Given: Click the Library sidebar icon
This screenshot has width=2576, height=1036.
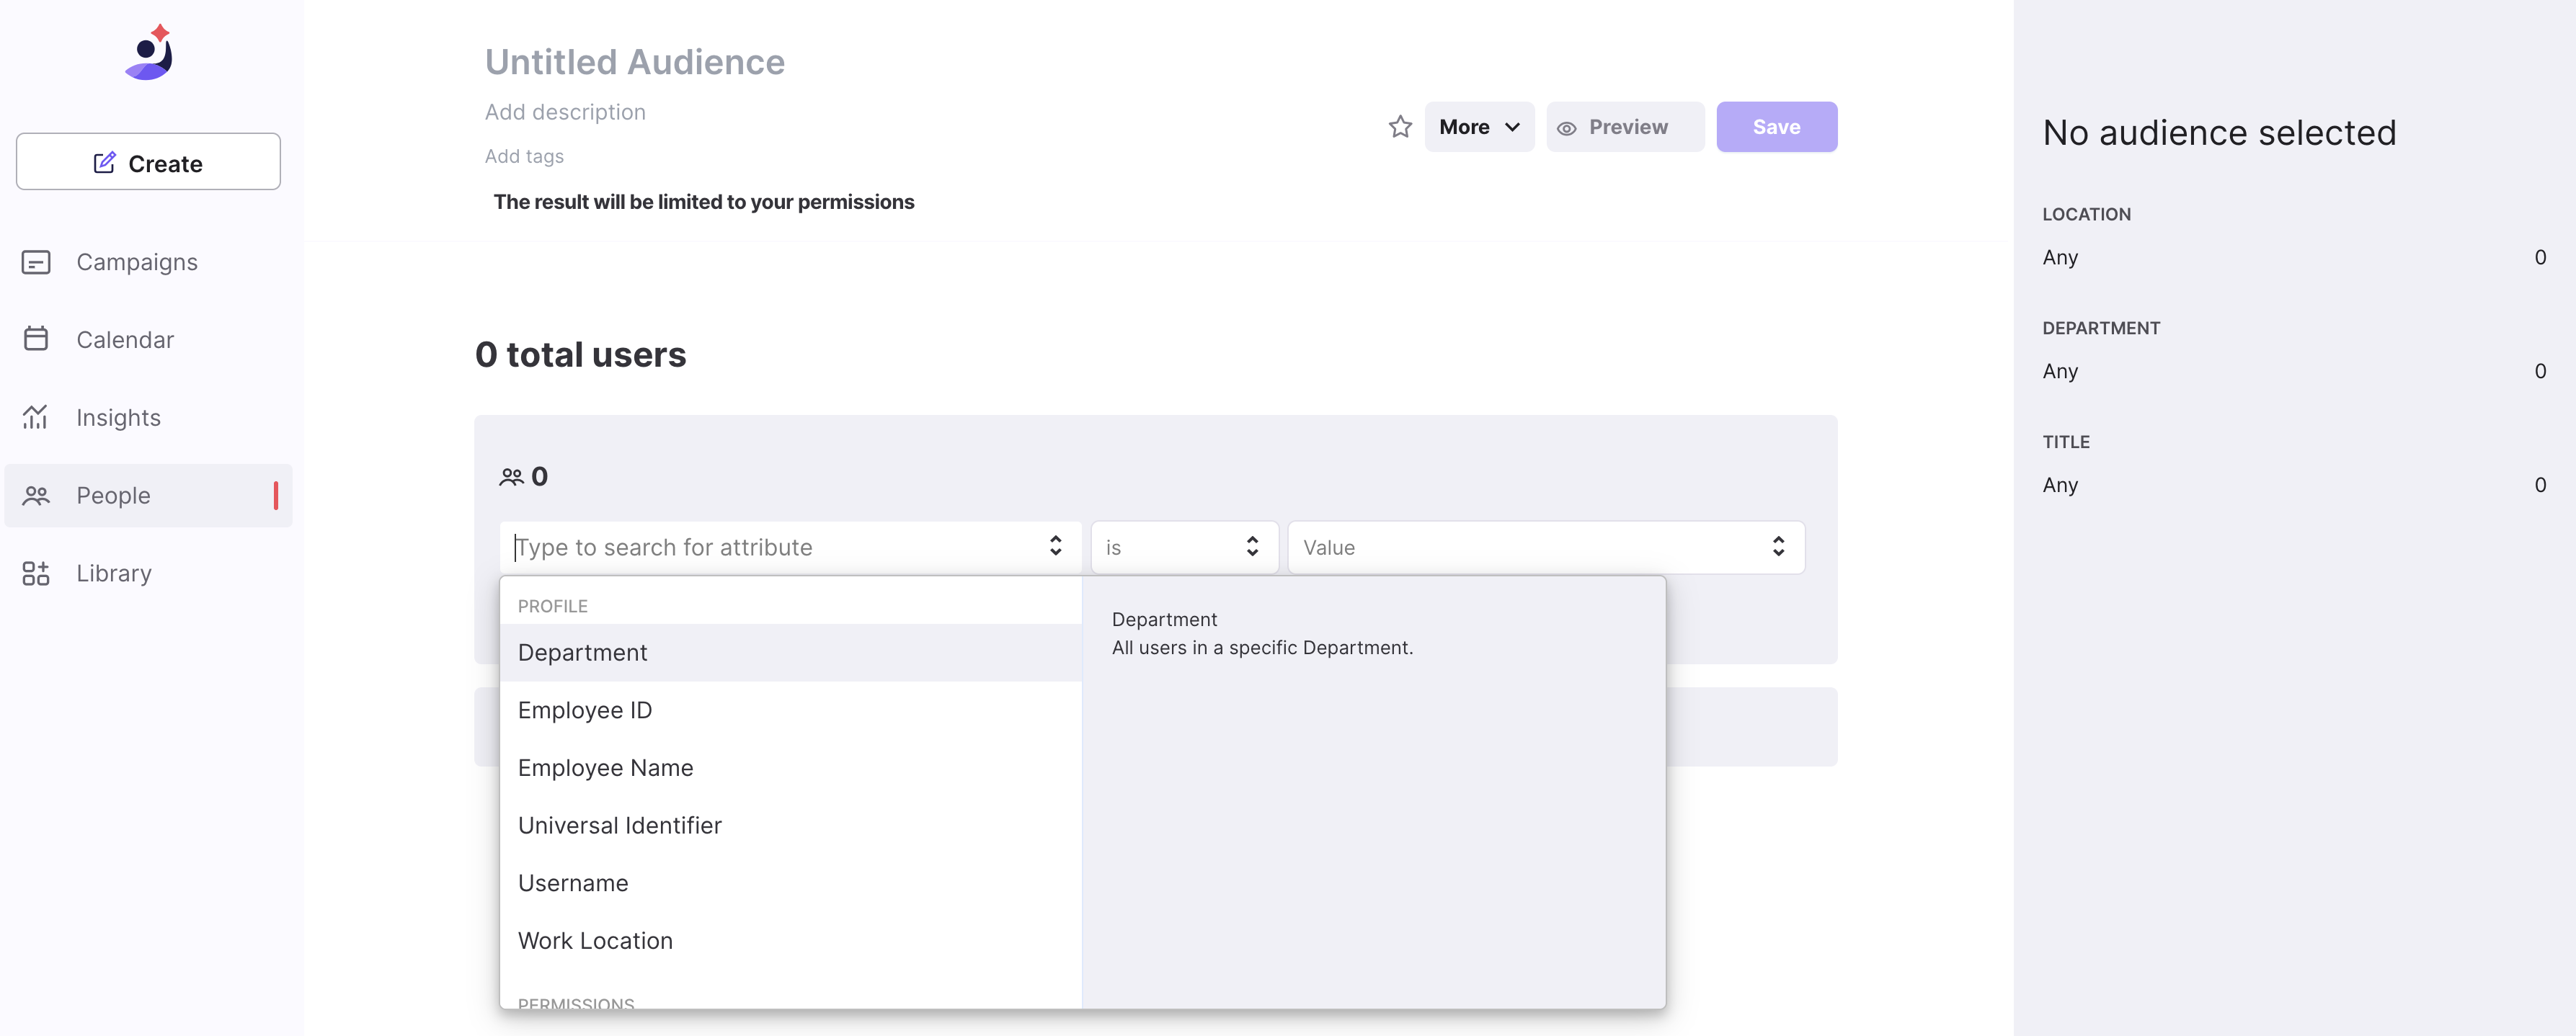Looking at the screenshot, I should (x=36, y=573).
